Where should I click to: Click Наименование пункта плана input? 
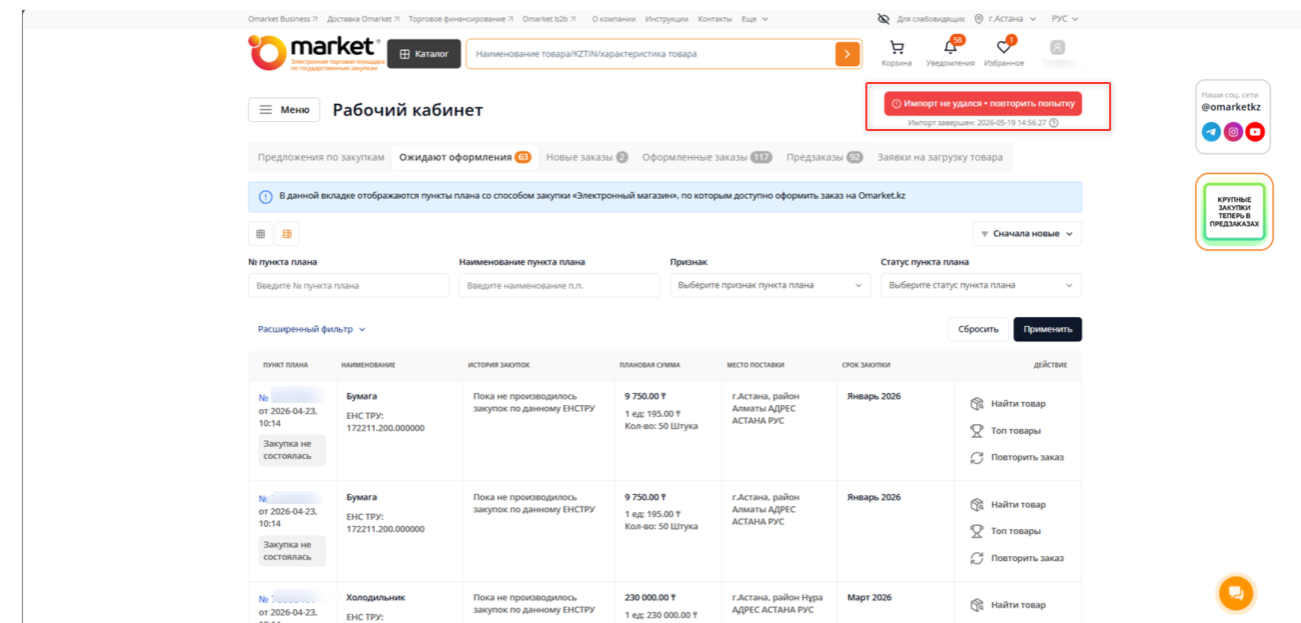tap(559, 285)
